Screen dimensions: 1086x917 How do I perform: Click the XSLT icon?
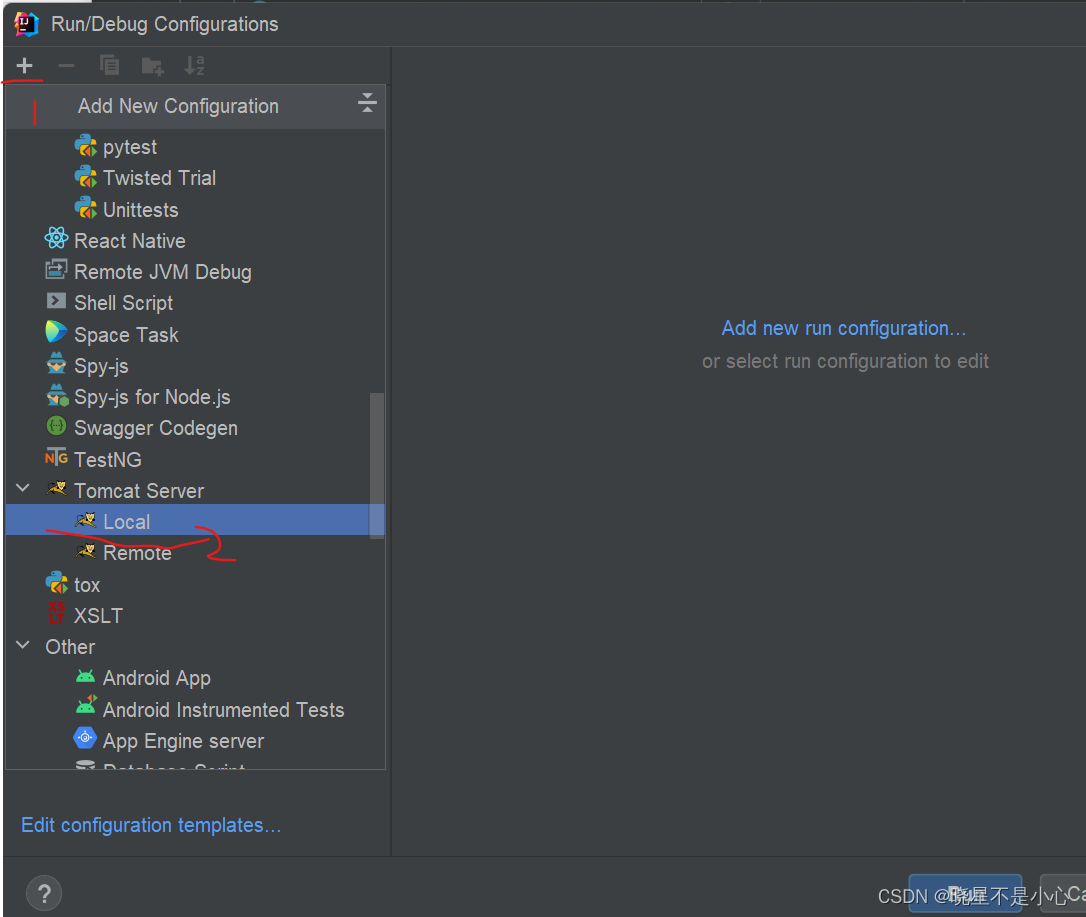56,614
